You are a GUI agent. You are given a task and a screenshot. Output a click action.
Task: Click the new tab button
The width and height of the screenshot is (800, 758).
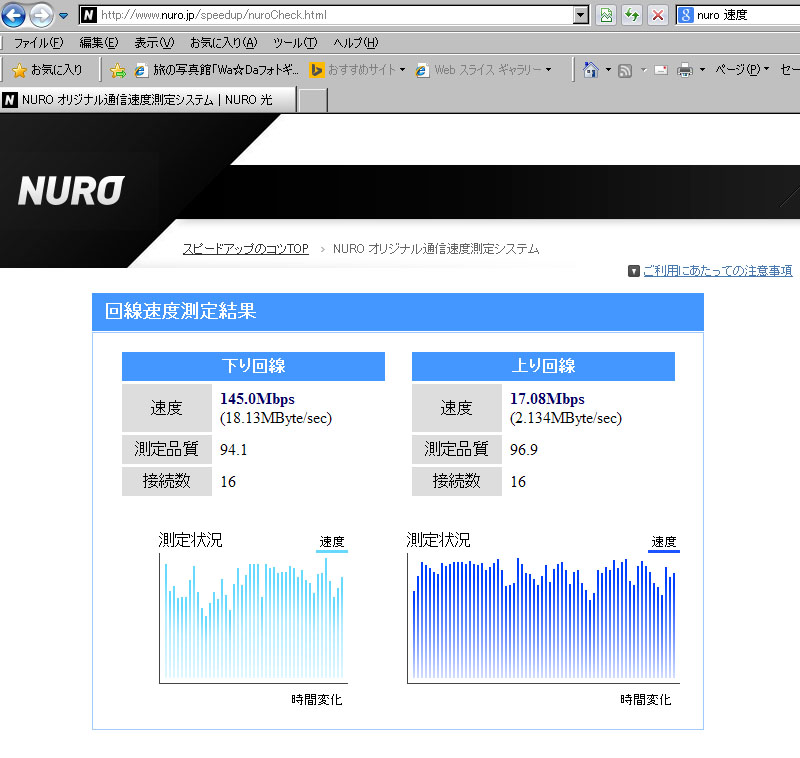tap(312, 99)
